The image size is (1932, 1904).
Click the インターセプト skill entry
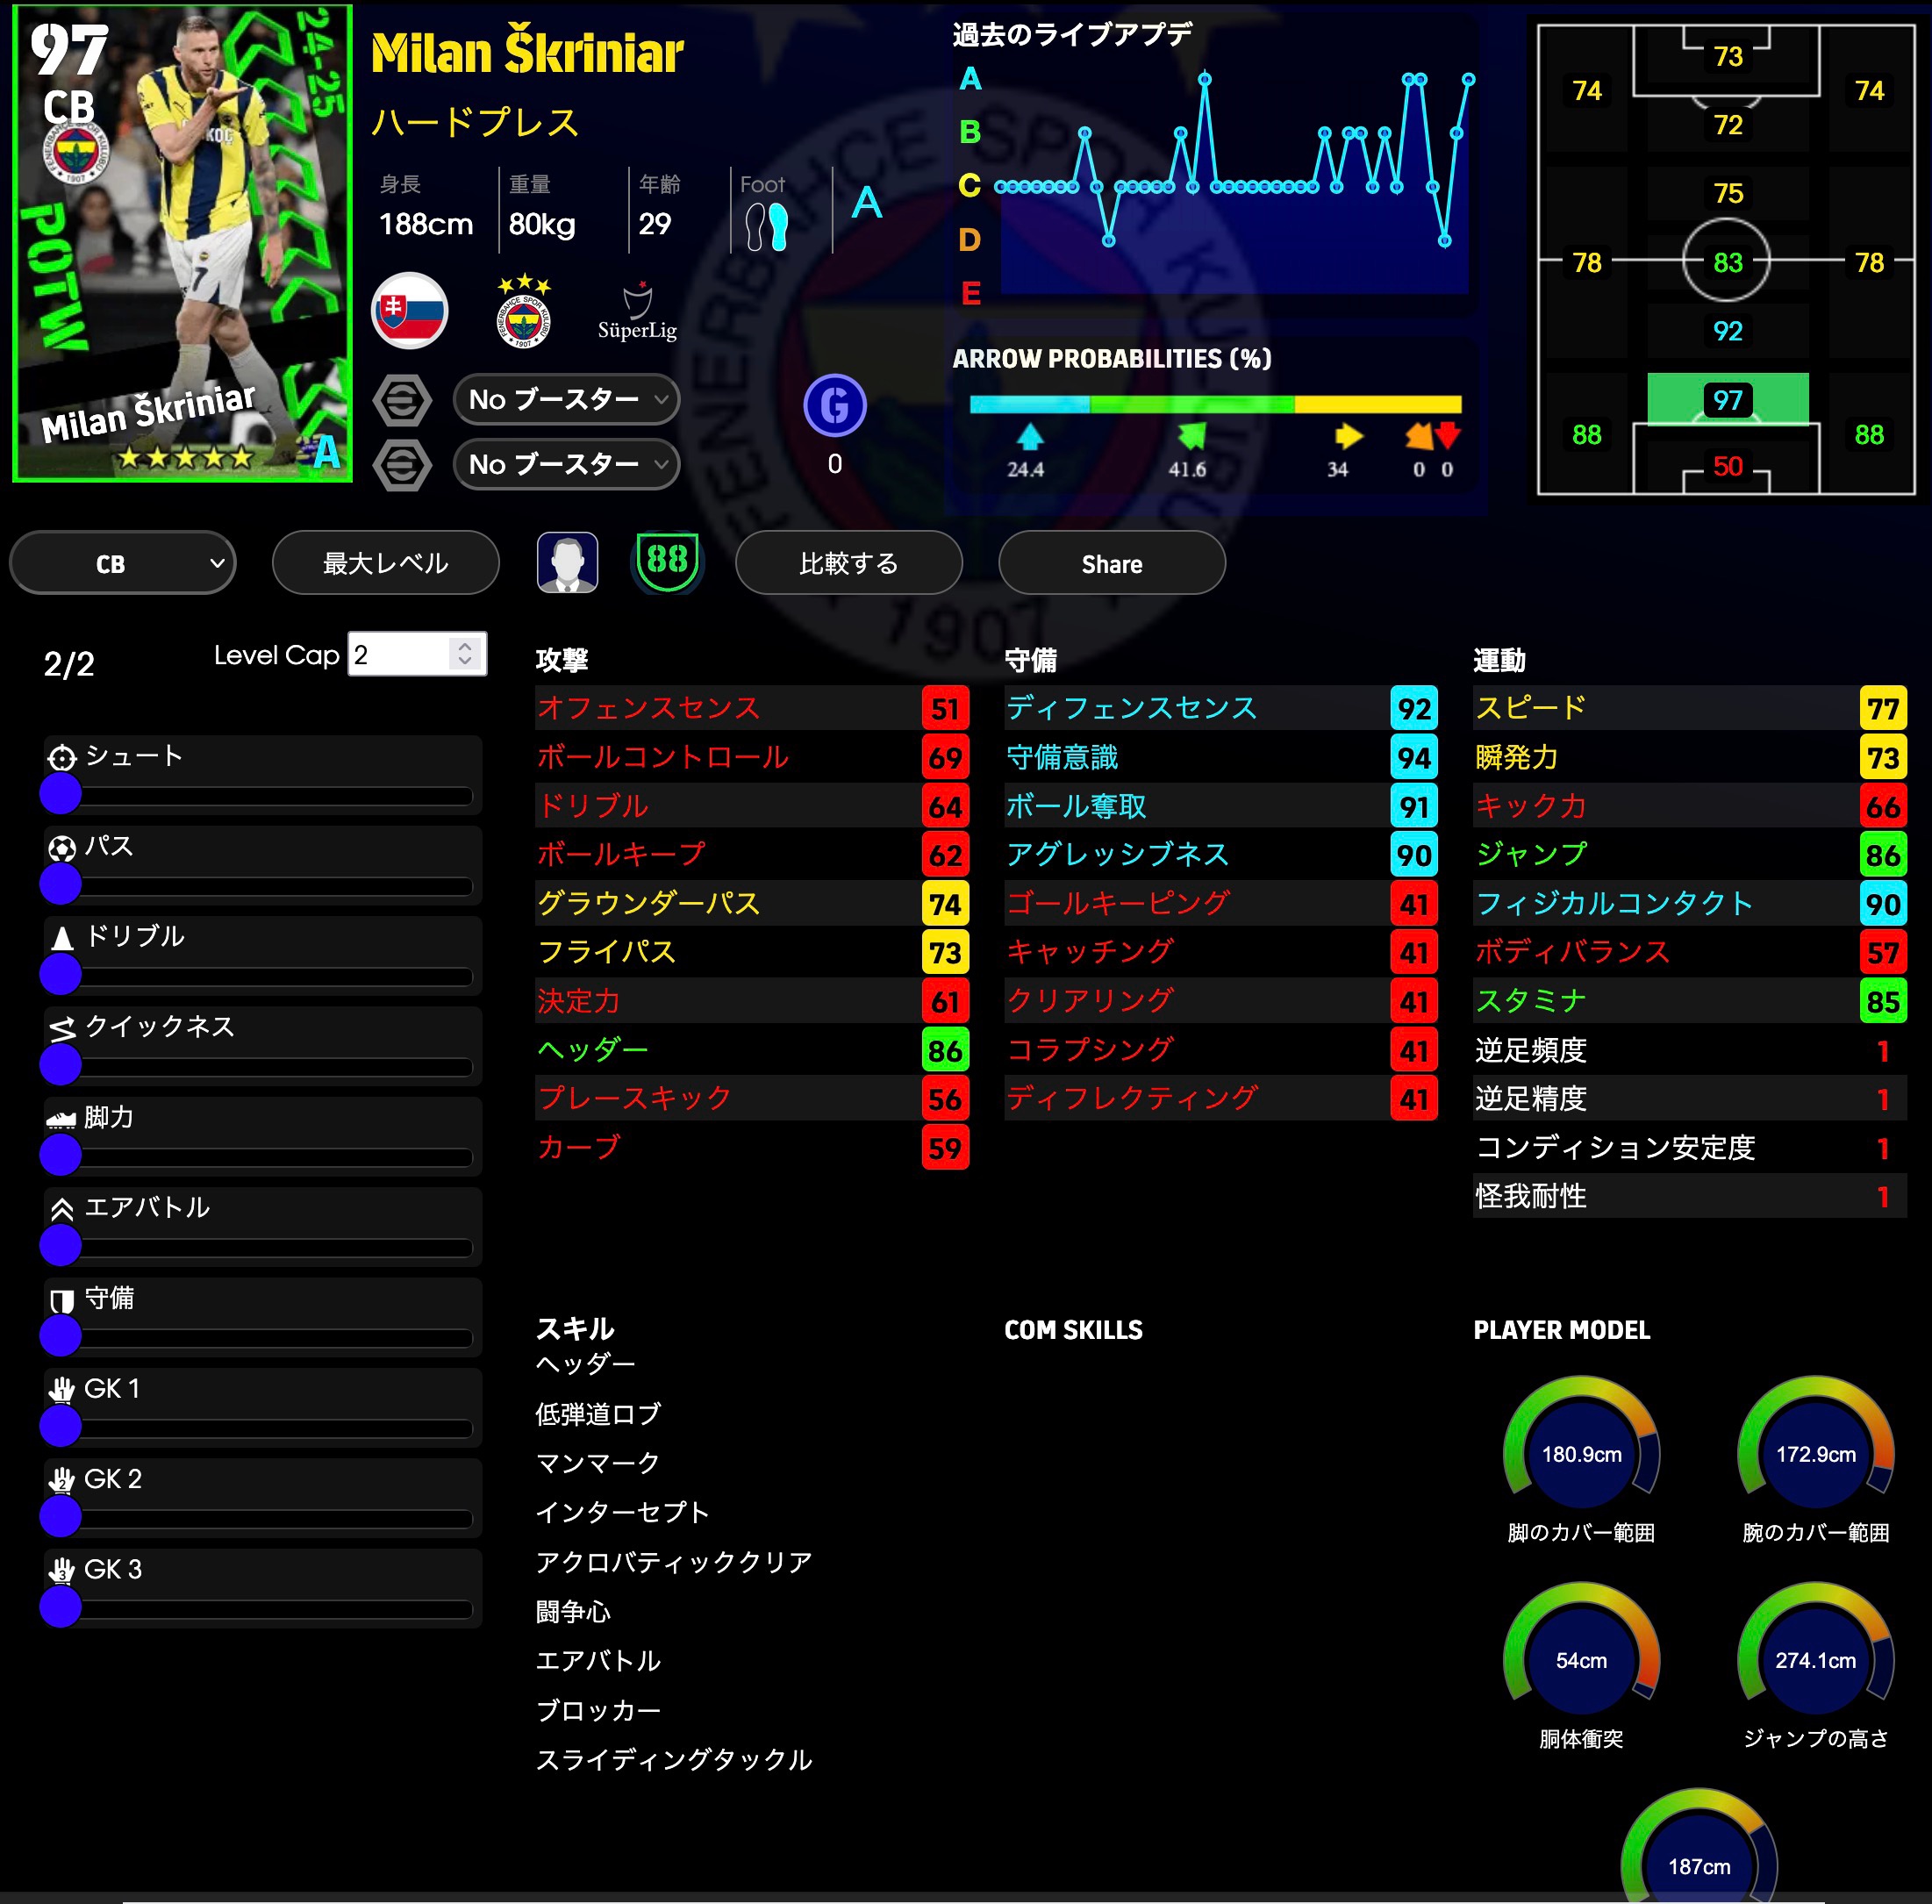coord(622,1512)
